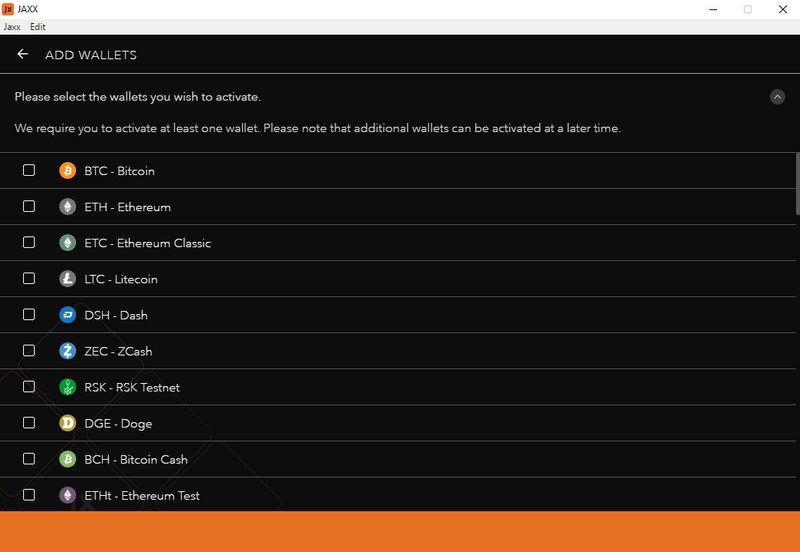Click the orange bar at the bottom
Image resolution: width=800 pixels, height=552 pixels.
[x=400, y=532]
